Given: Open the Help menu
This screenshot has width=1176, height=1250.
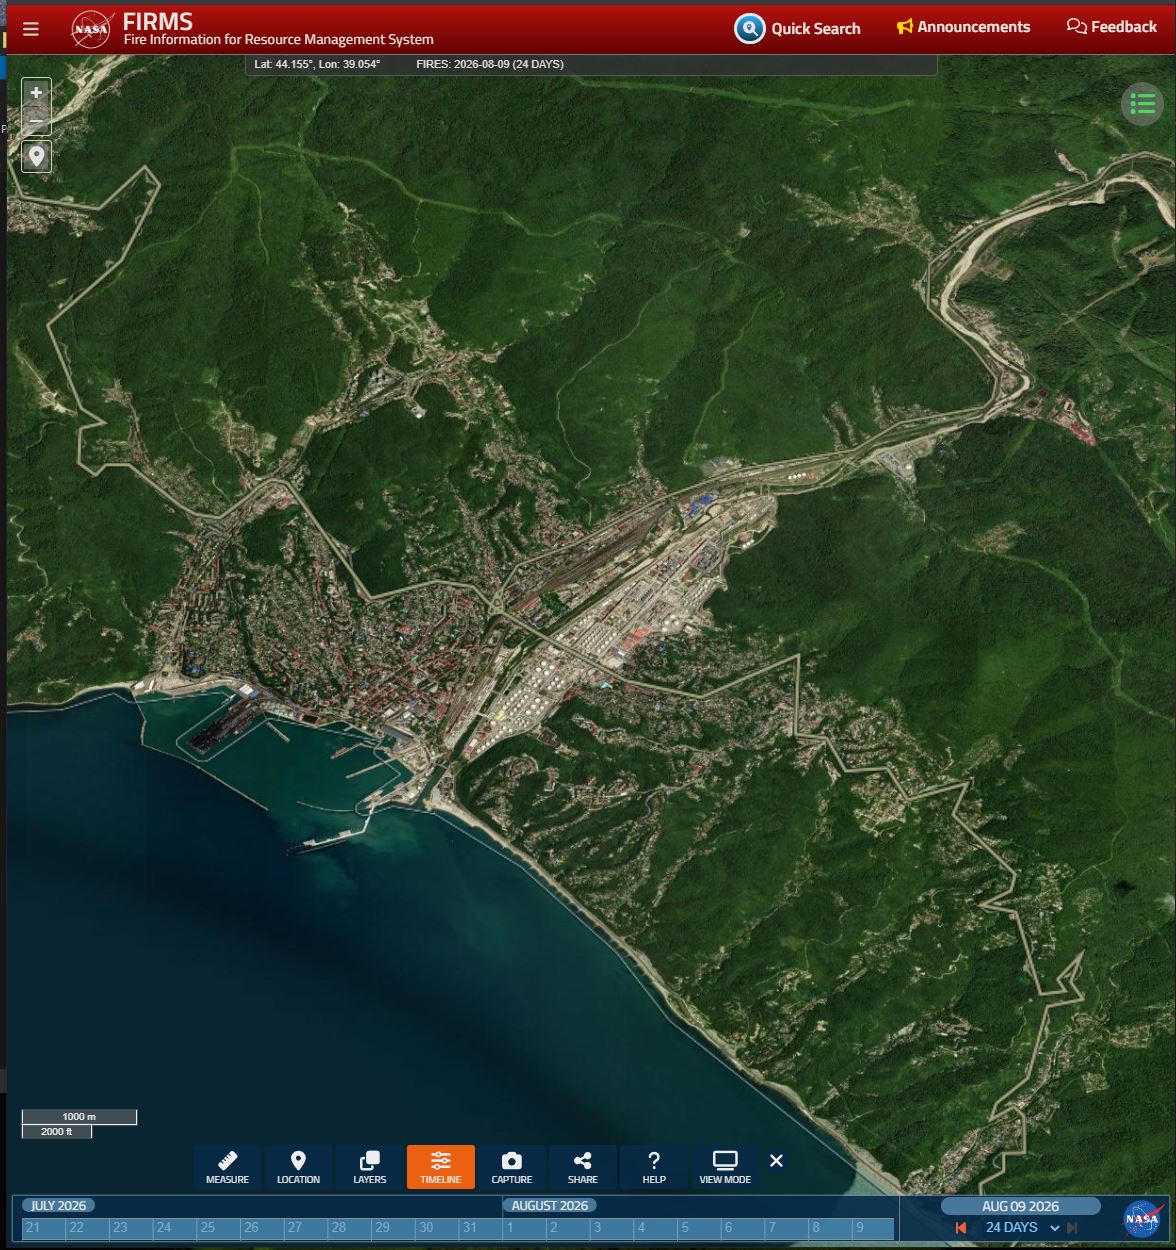Looking at the screenshot, I should click(x=654, y=1167).
